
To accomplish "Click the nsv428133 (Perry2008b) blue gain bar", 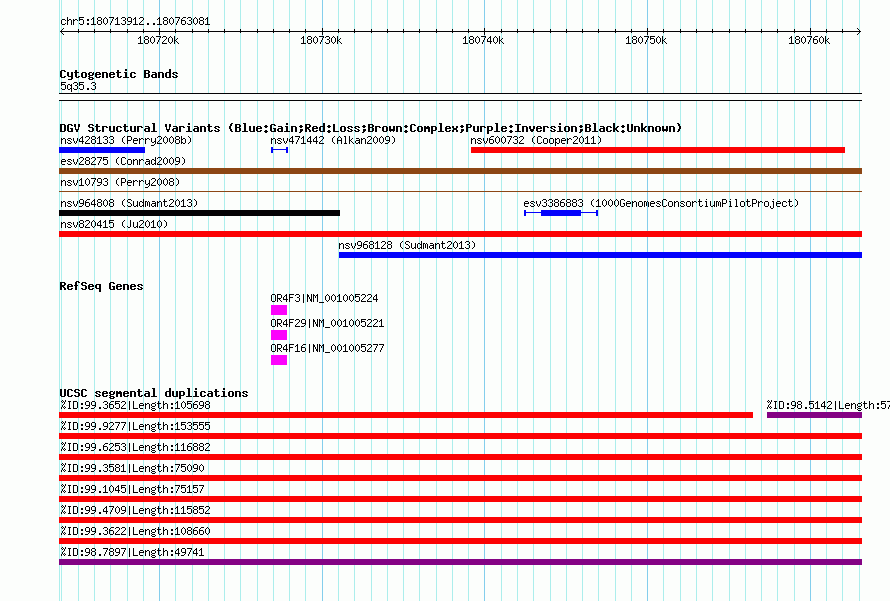I will tap(102, 150).
